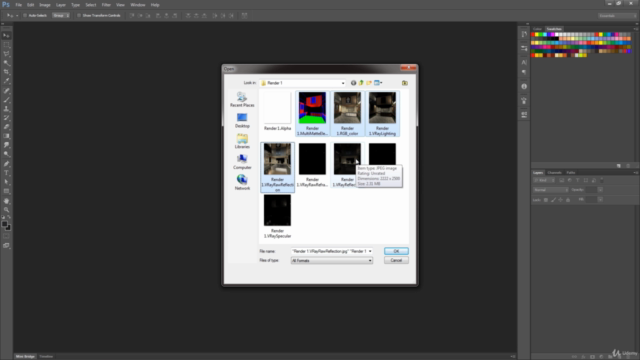Viewport: 640px width, 360px height.
Task: Select the Horizontal Type tool
Action: [x=6, y=173]
